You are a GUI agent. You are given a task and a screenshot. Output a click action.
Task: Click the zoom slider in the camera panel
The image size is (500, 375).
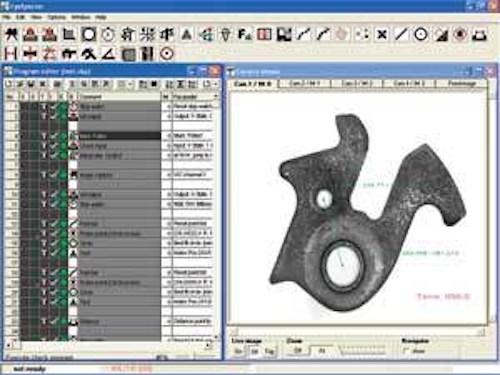362,351
